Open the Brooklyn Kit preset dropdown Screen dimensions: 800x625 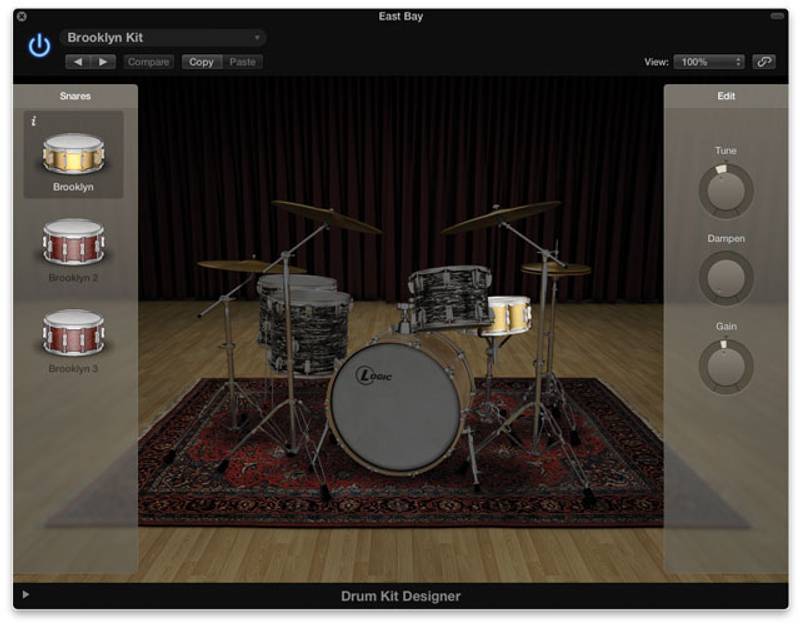pyautogui.click(x=163, y=38)
